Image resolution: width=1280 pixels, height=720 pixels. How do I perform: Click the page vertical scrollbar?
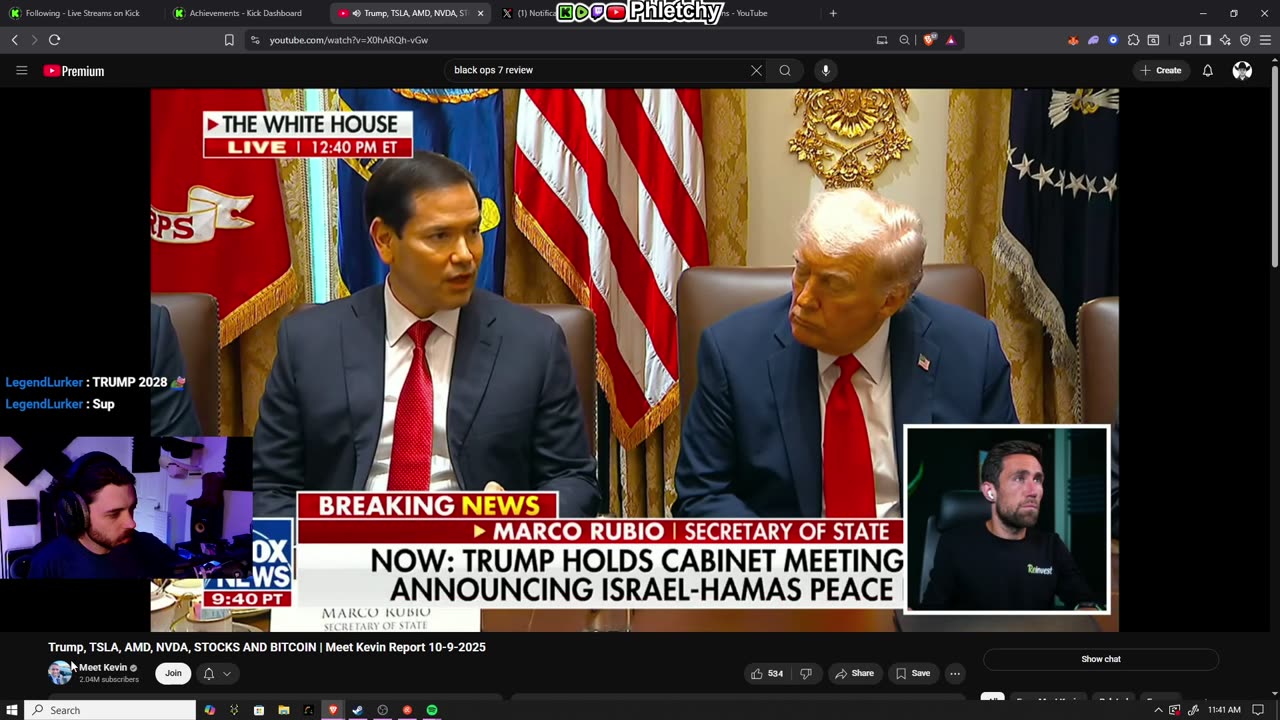[x=1274, y=165]
